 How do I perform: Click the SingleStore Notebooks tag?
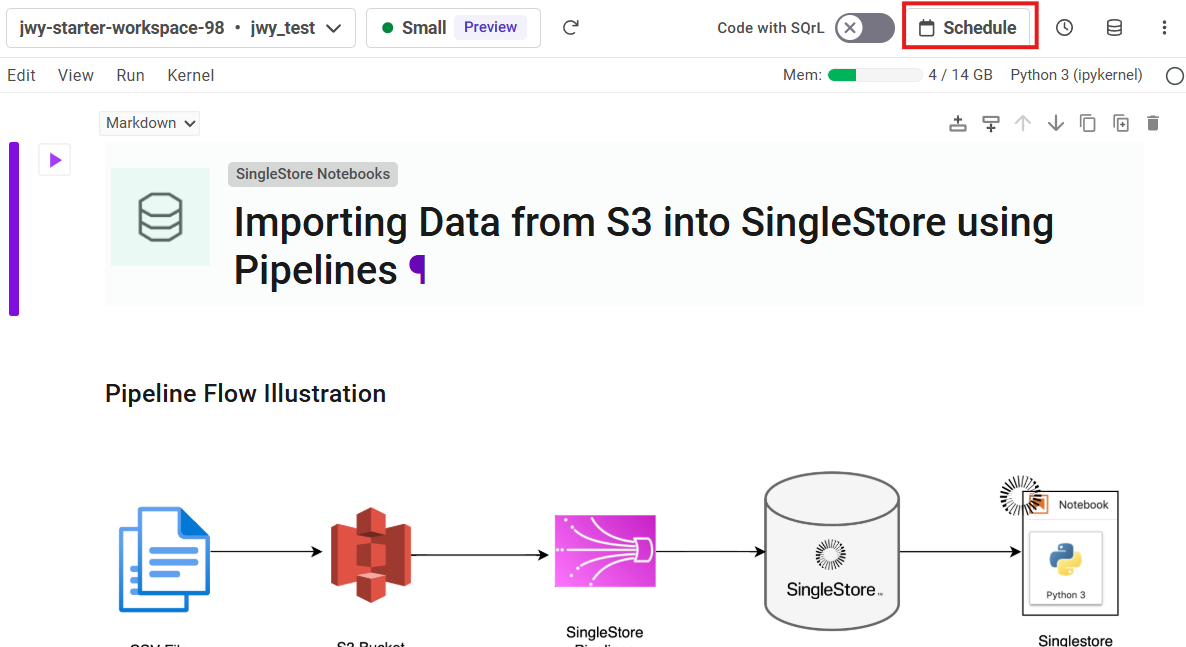coord(313,174)
